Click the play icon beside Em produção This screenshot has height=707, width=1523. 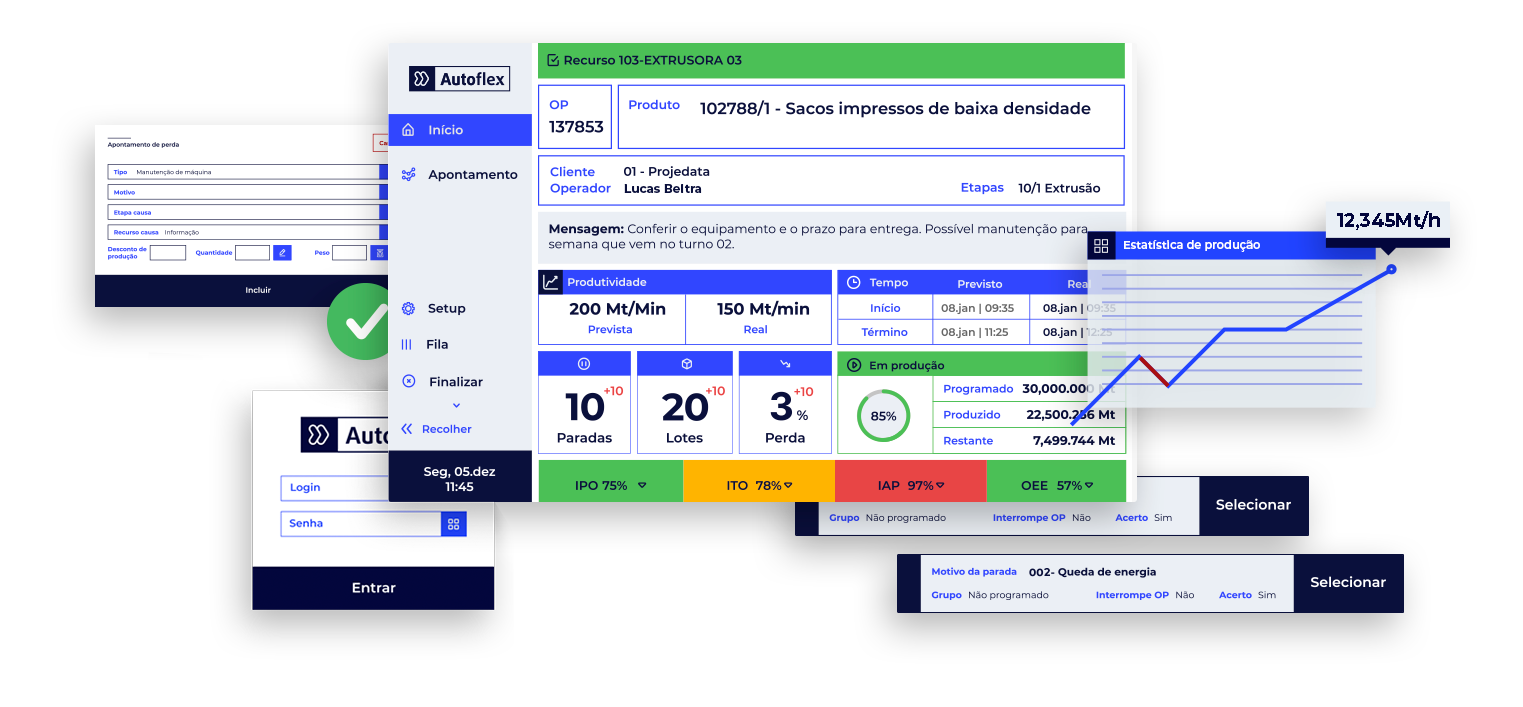tap(854, 365)
